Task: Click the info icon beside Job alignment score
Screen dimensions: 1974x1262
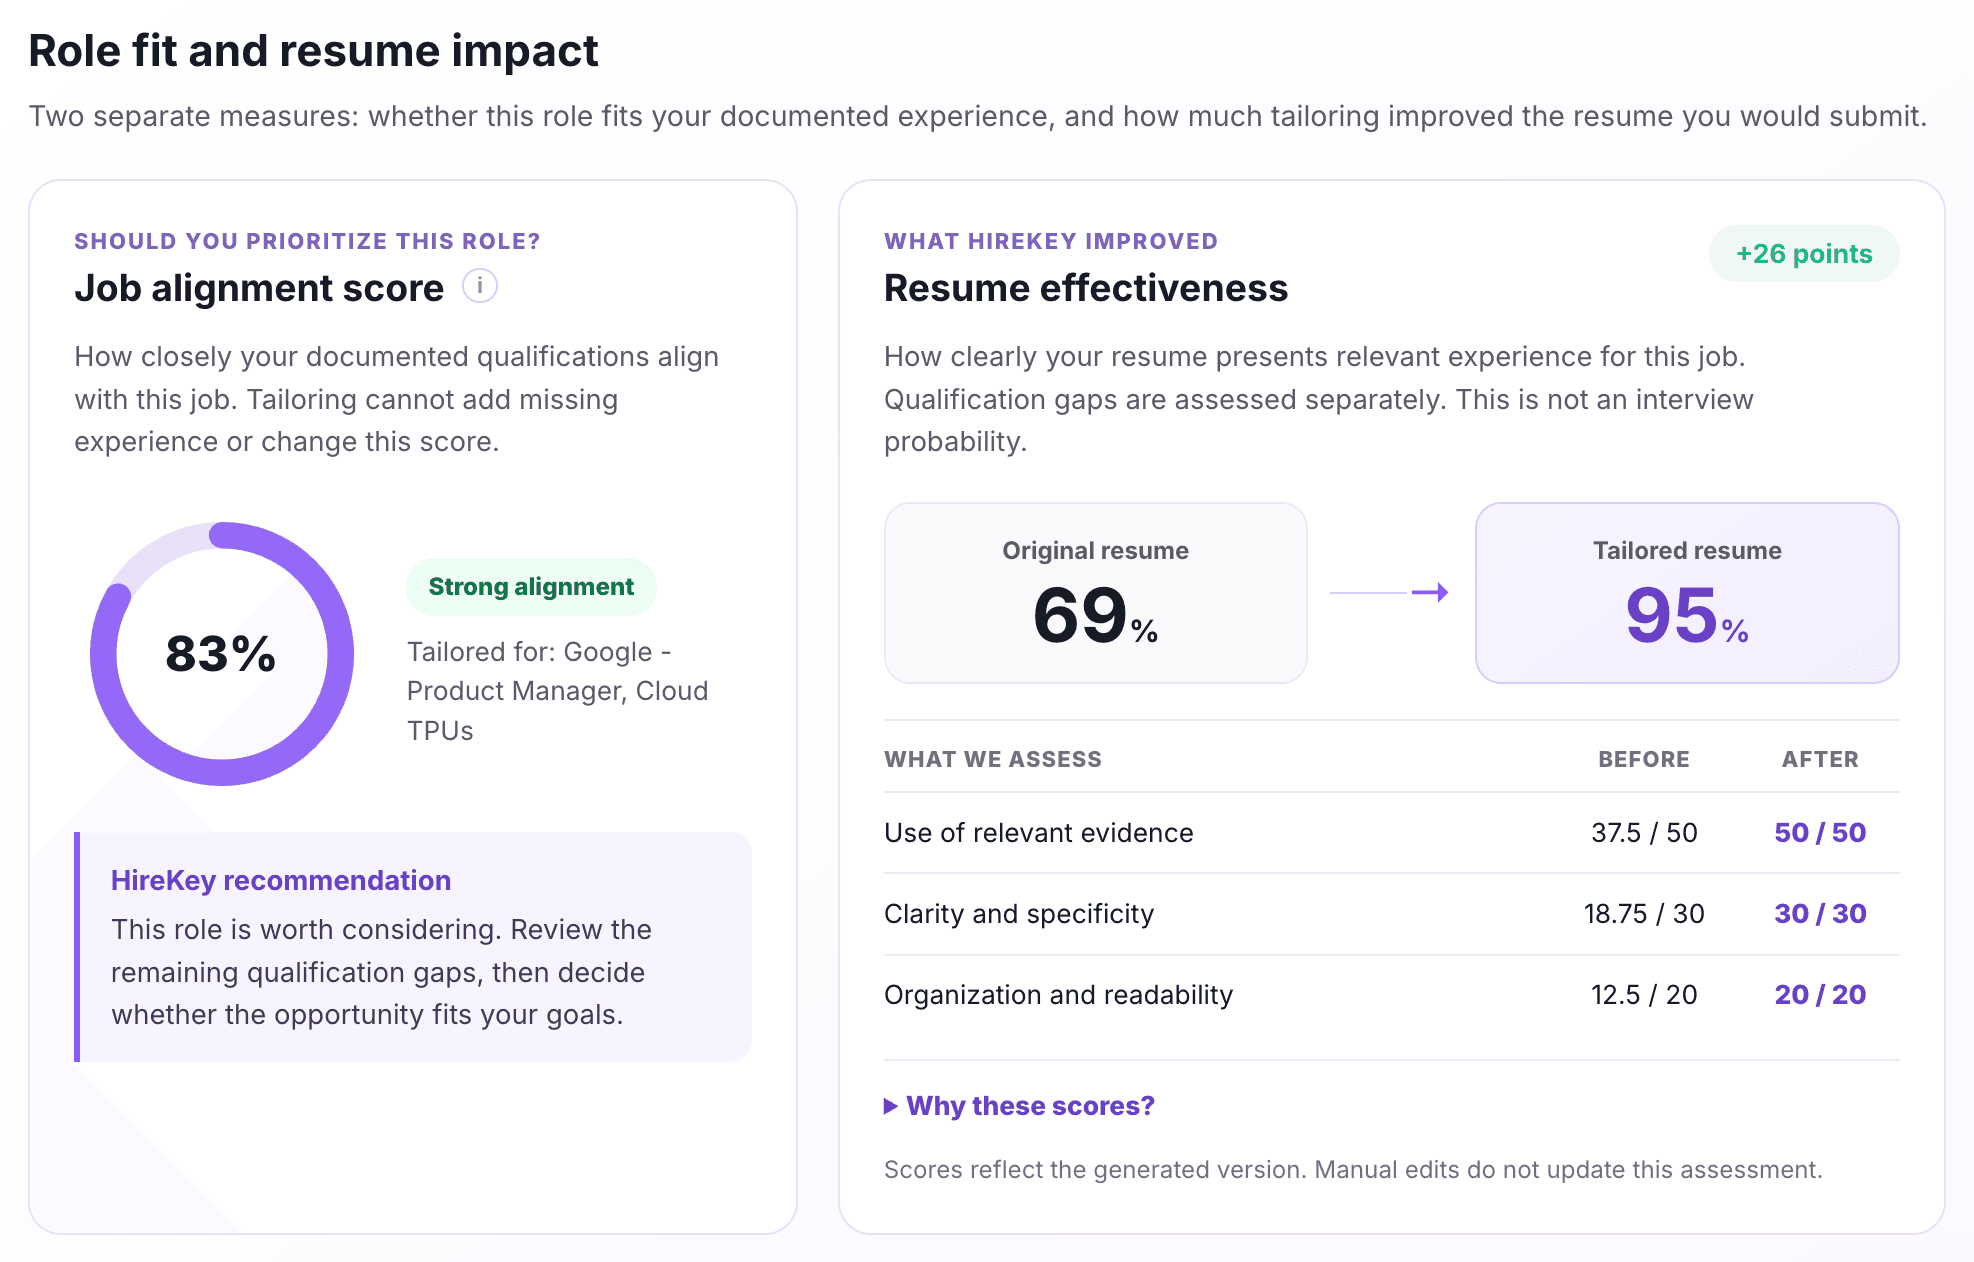Action: (480, 287)
